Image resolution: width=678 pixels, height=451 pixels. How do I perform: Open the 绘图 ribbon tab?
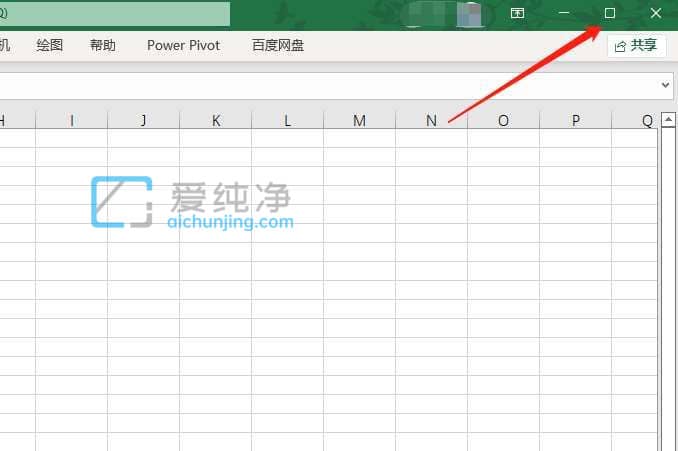[50, 45]
